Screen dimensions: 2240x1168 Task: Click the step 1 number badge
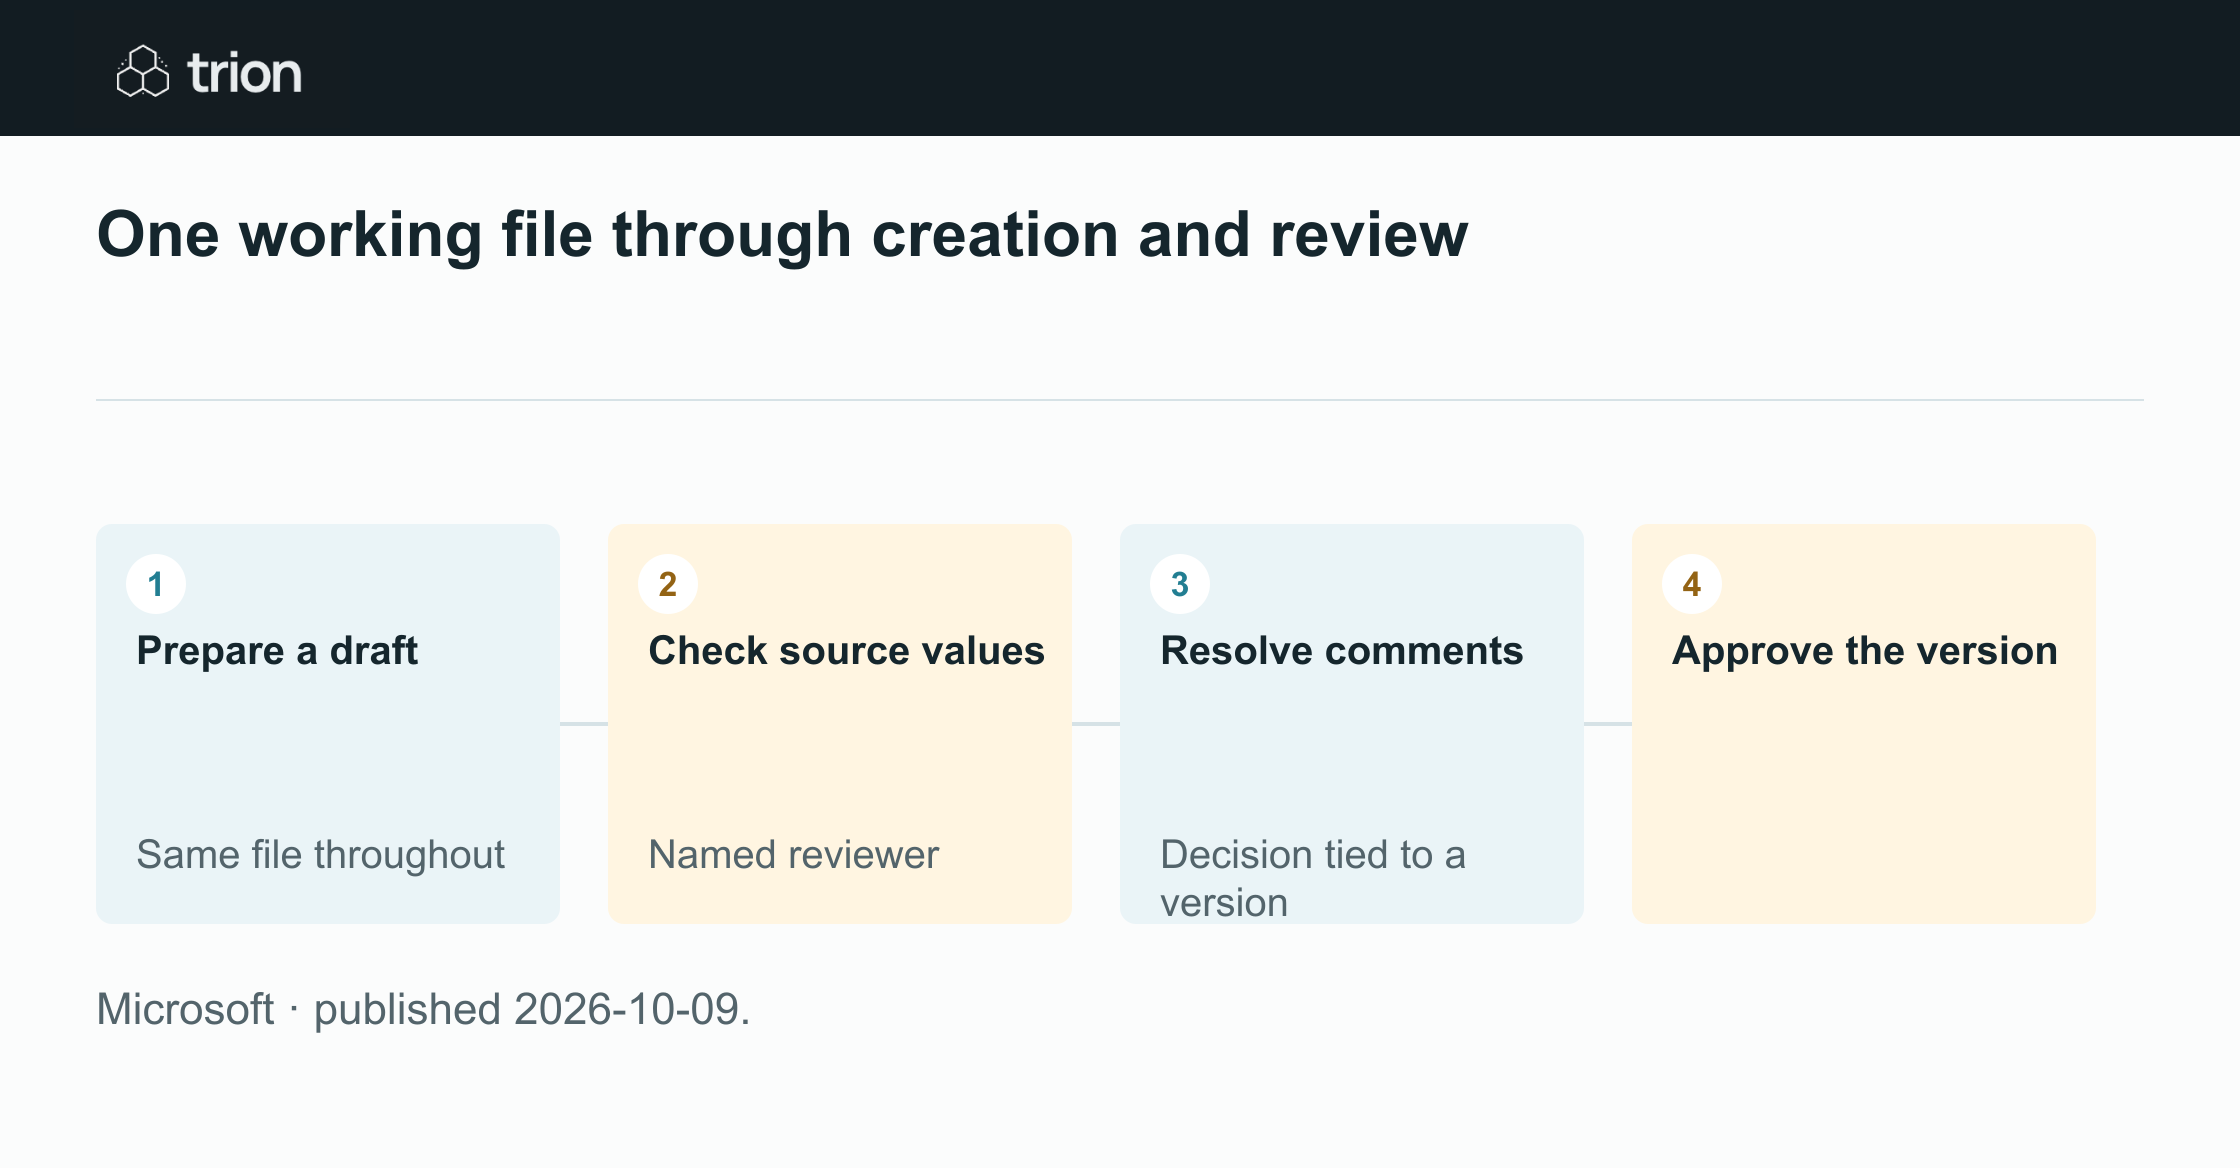156,584
